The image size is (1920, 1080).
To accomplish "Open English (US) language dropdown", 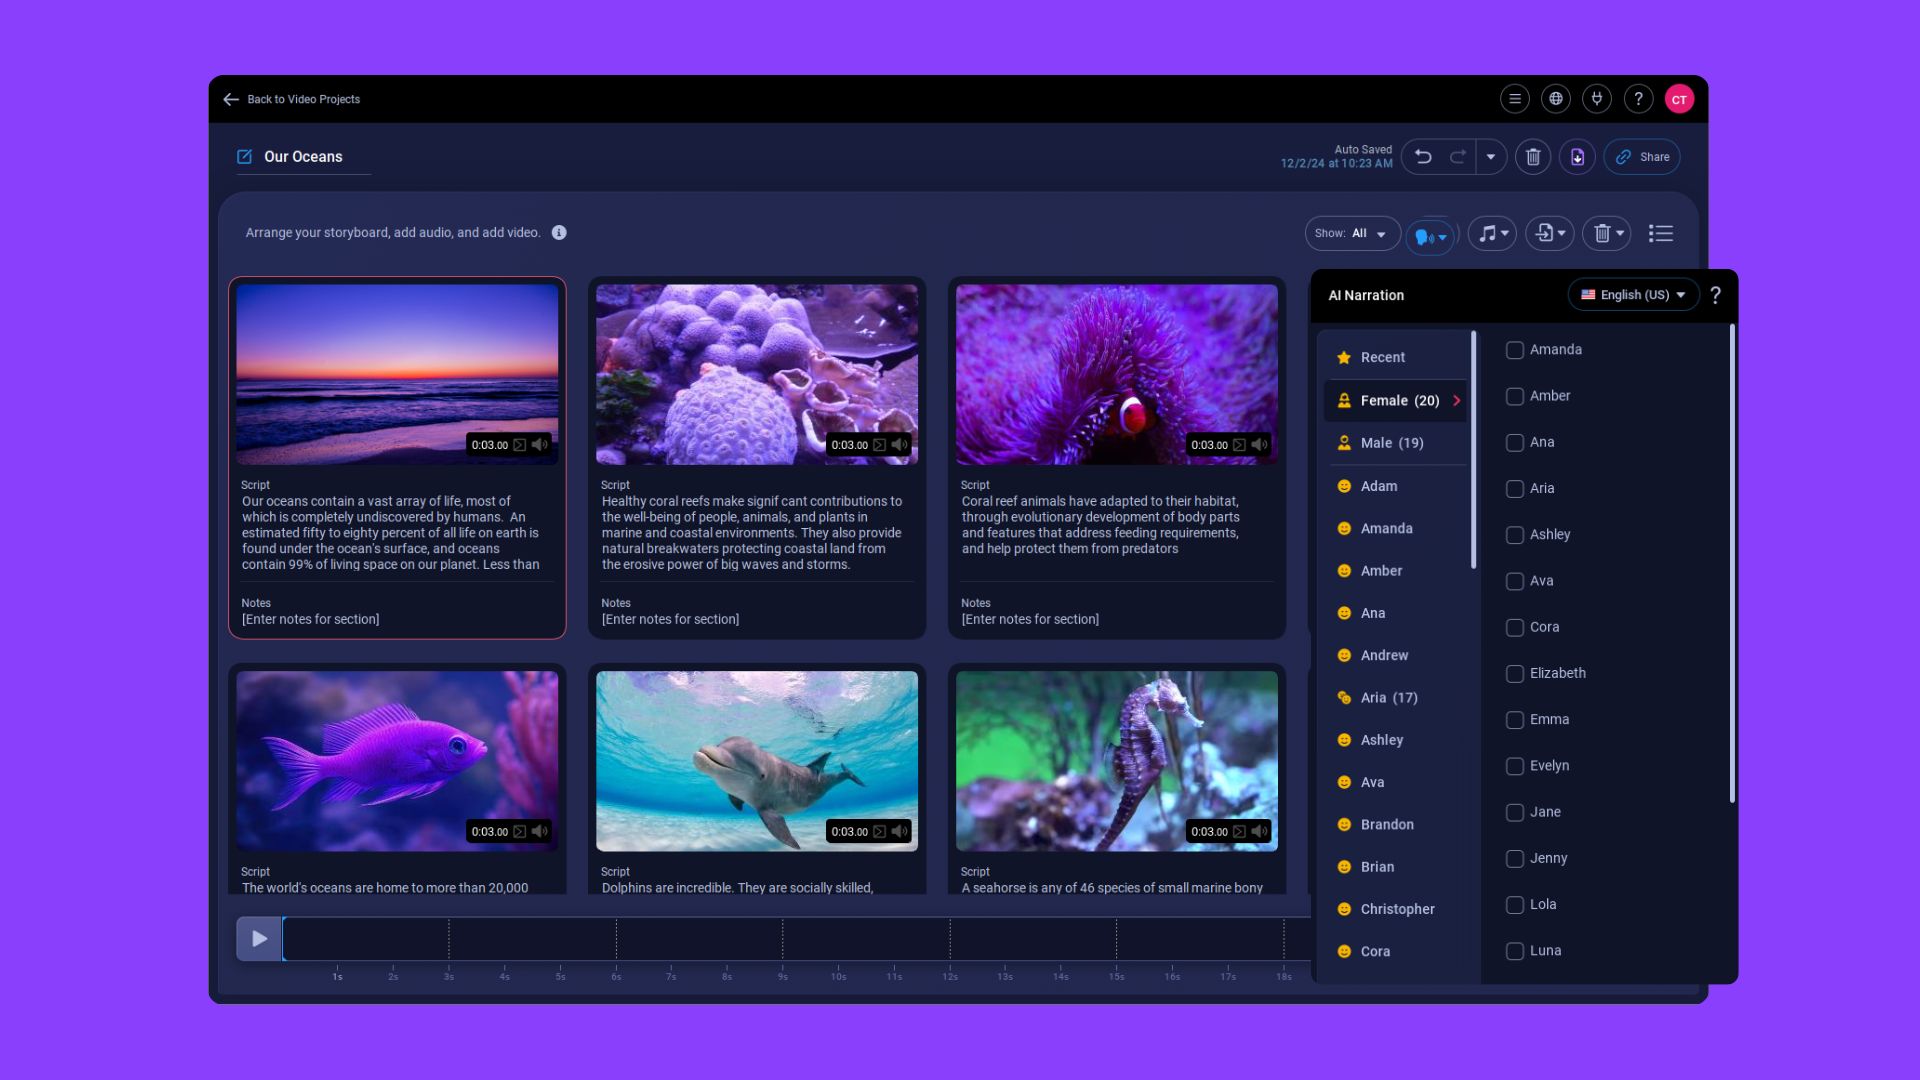I will pos(1633,295).
